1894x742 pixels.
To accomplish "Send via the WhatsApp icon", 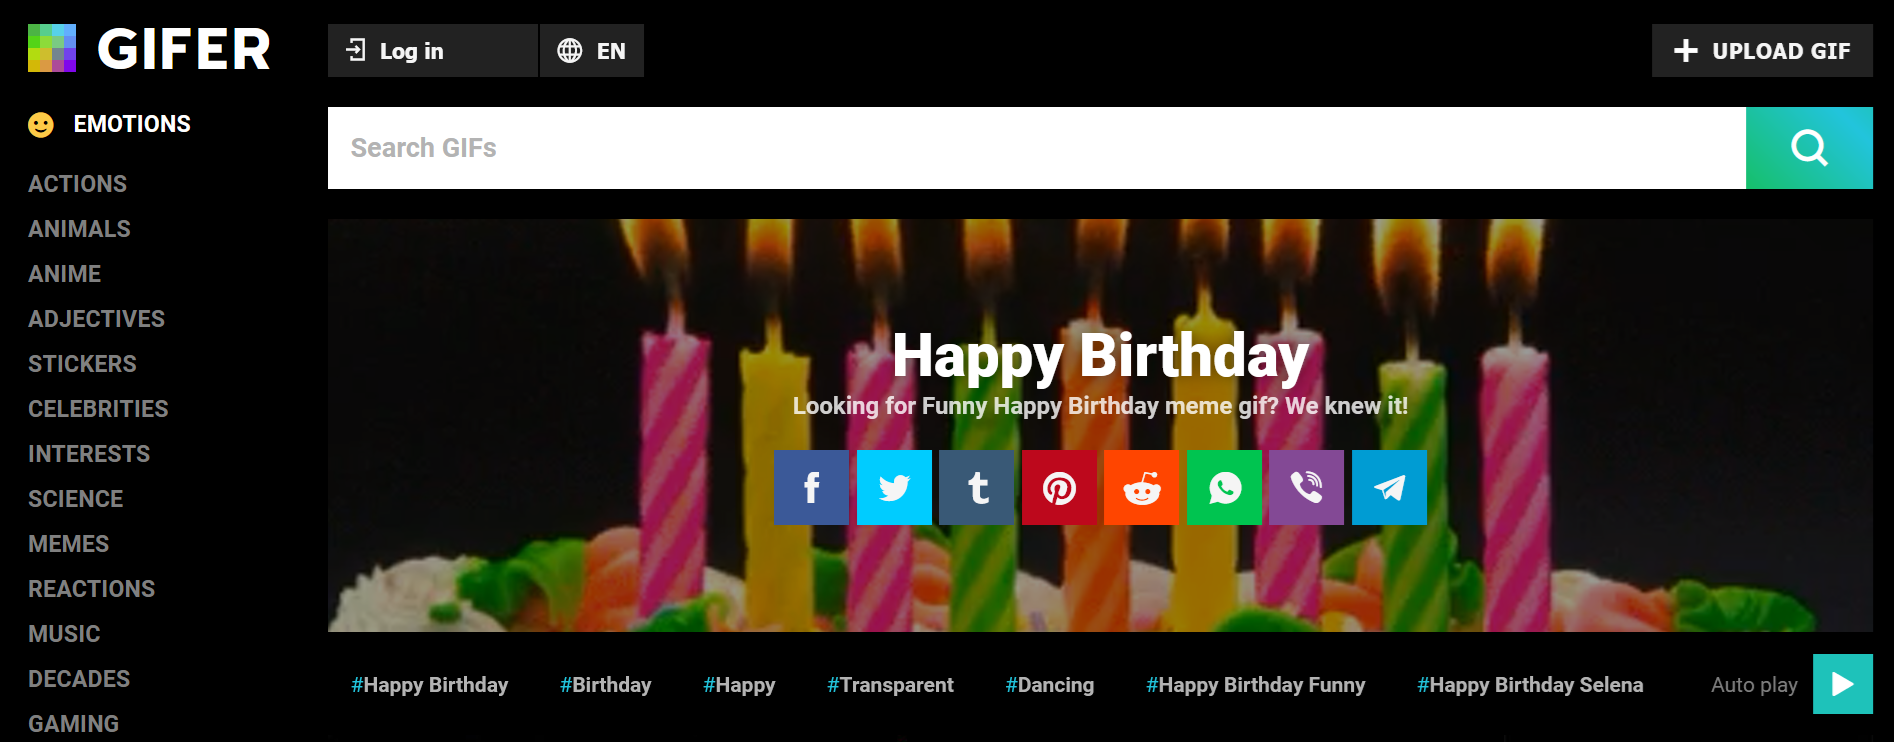I will 1224,488.
